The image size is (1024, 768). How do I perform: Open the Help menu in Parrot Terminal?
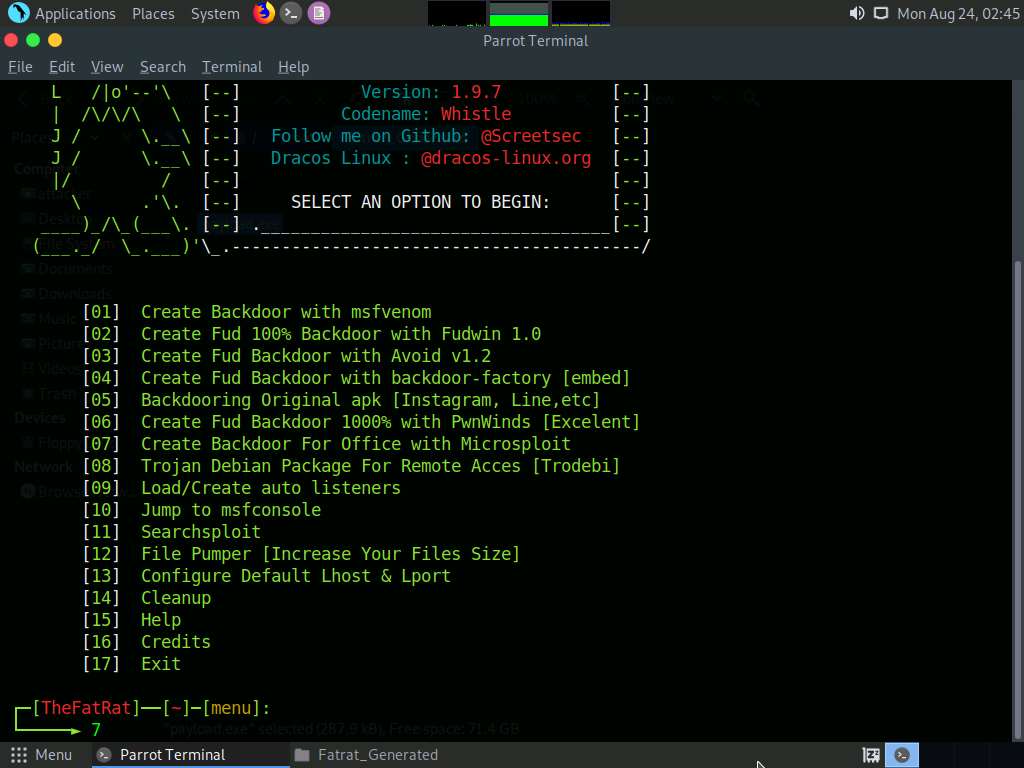pyautogui.click(x=293, y=67)
